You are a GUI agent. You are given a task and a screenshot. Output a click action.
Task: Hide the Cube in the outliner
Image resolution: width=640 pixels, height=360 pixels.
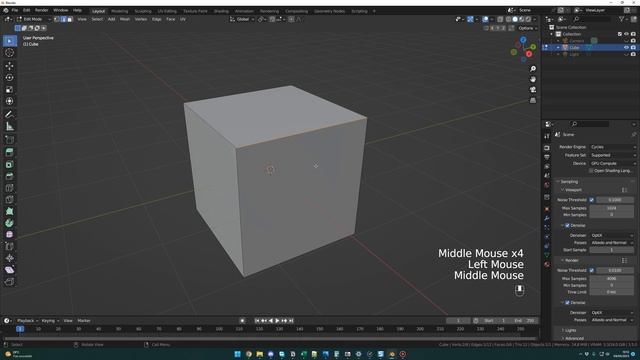(x=627, y=48)
